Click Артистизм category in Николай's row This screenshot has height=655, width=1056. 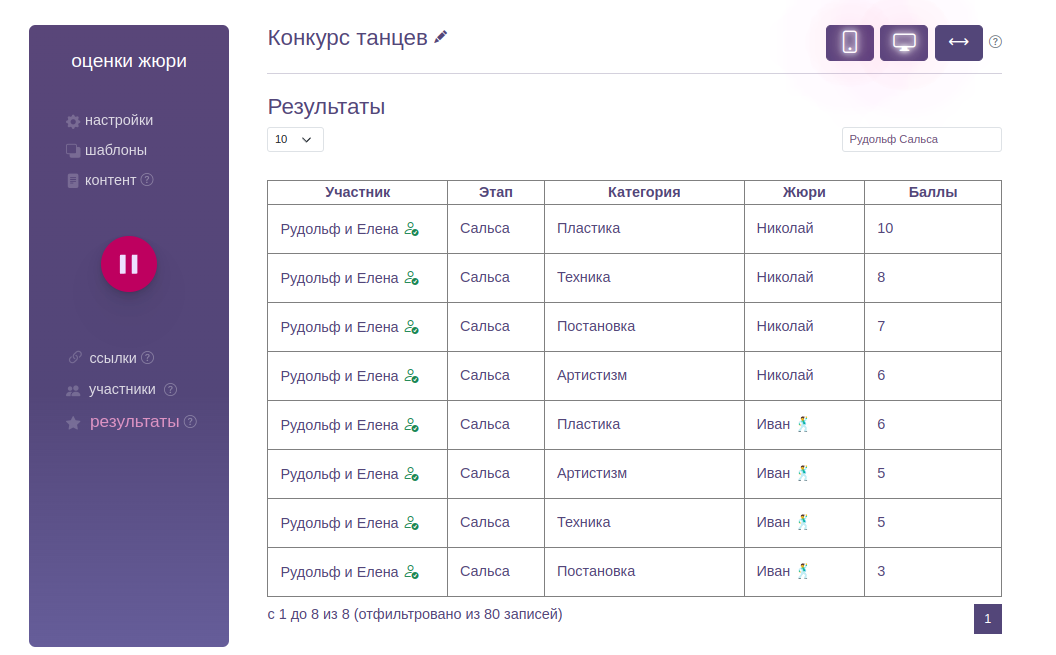[x=591, y=375]
